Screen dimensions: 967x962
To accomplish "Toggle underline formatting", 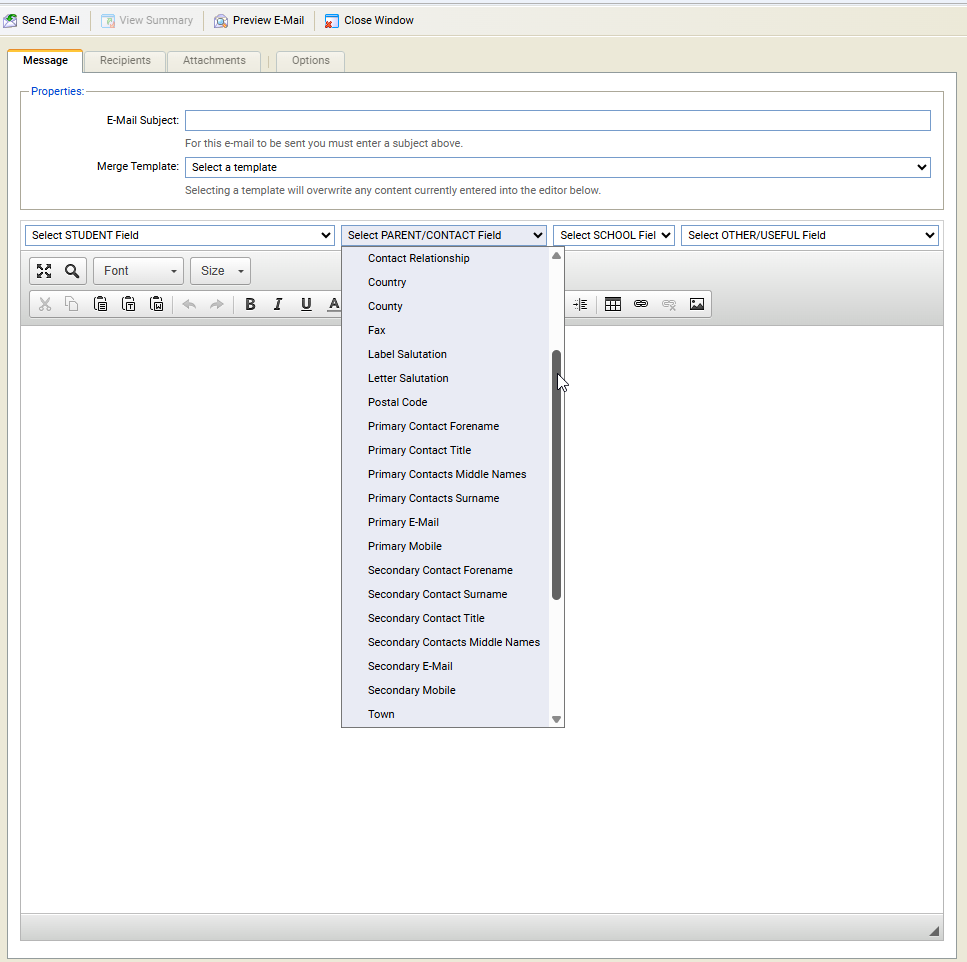I will click(306, 304).
